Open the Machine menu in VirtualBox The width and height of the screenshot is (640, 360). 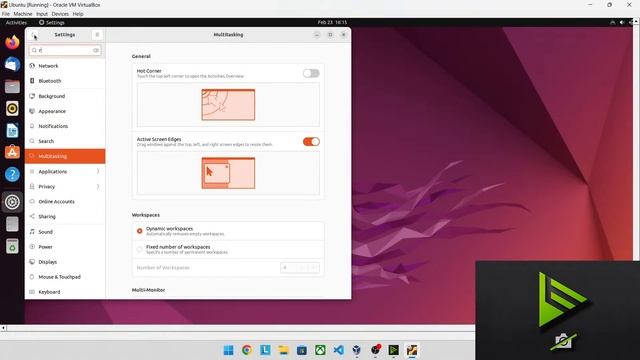coord(23,14)
